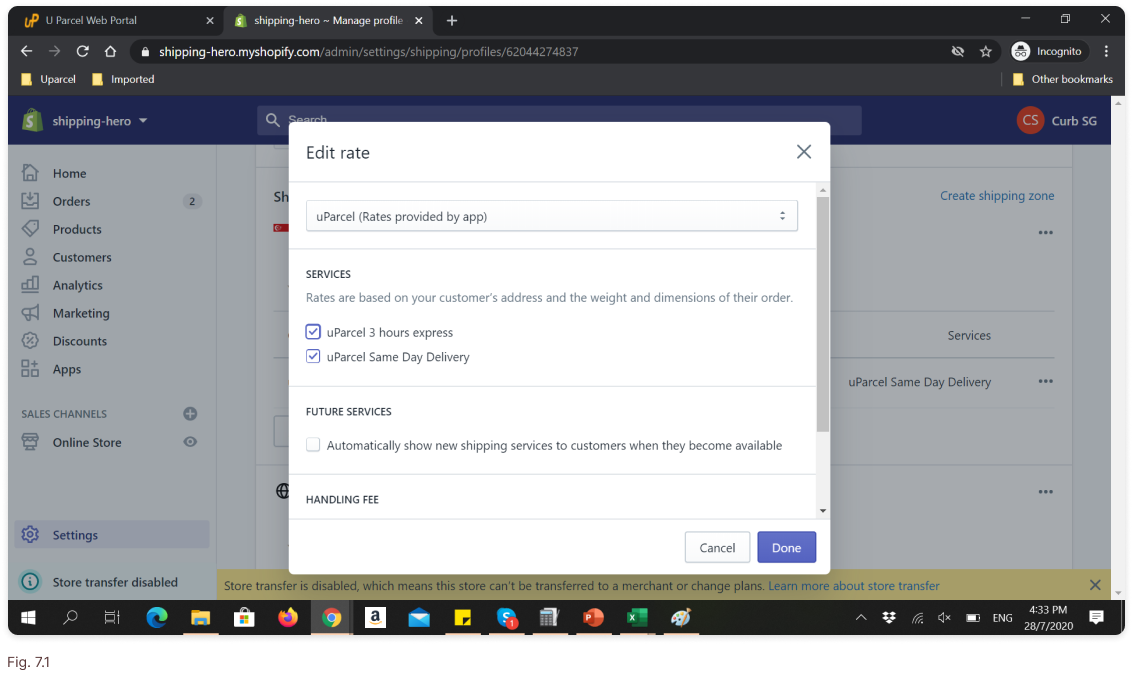This screenshot has width=1133, height=673.
Task: Uncheck uParcel Same Day Delivery service
Action: pos(313,356)
